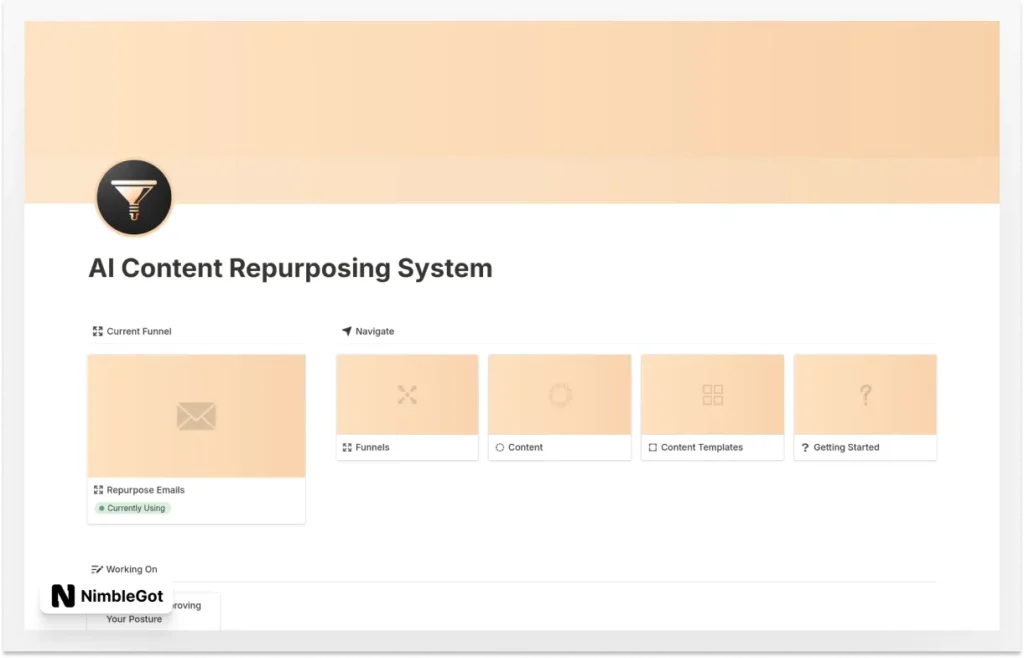Image resolution: width=1024 pixels, height=658 pixels.
Task: Select the crossed-arrows icon on the Funnels card
Action: point(407,394)
